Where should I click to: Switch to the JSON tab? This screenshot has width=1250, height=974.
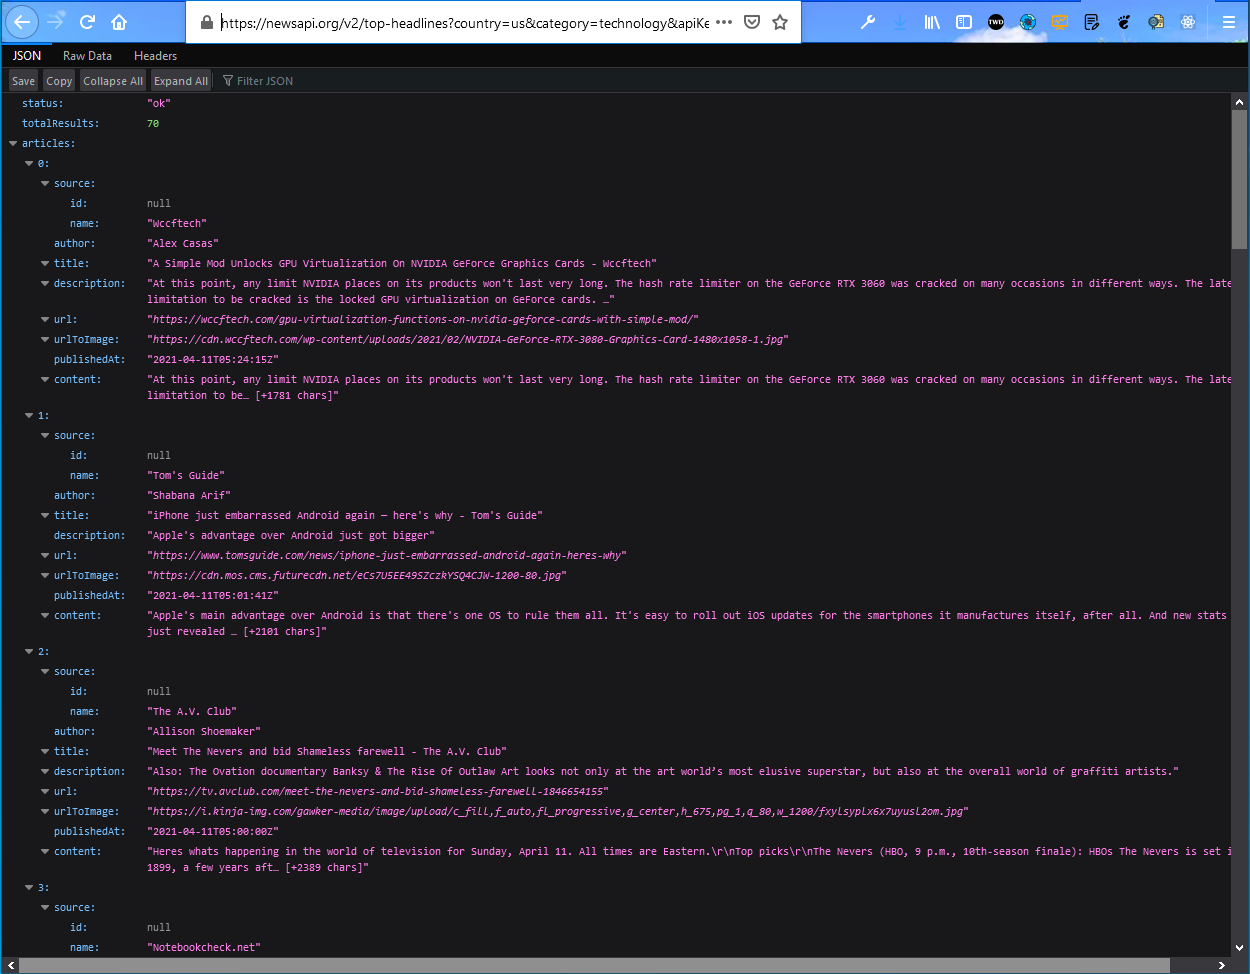point(27,56)
